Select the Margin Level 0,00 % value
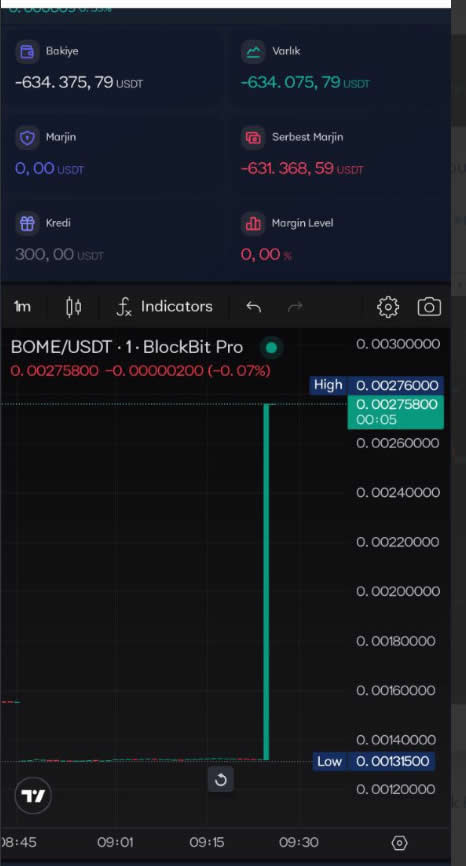Viewport: 466px width, 866px height. (x=266, y=255)
